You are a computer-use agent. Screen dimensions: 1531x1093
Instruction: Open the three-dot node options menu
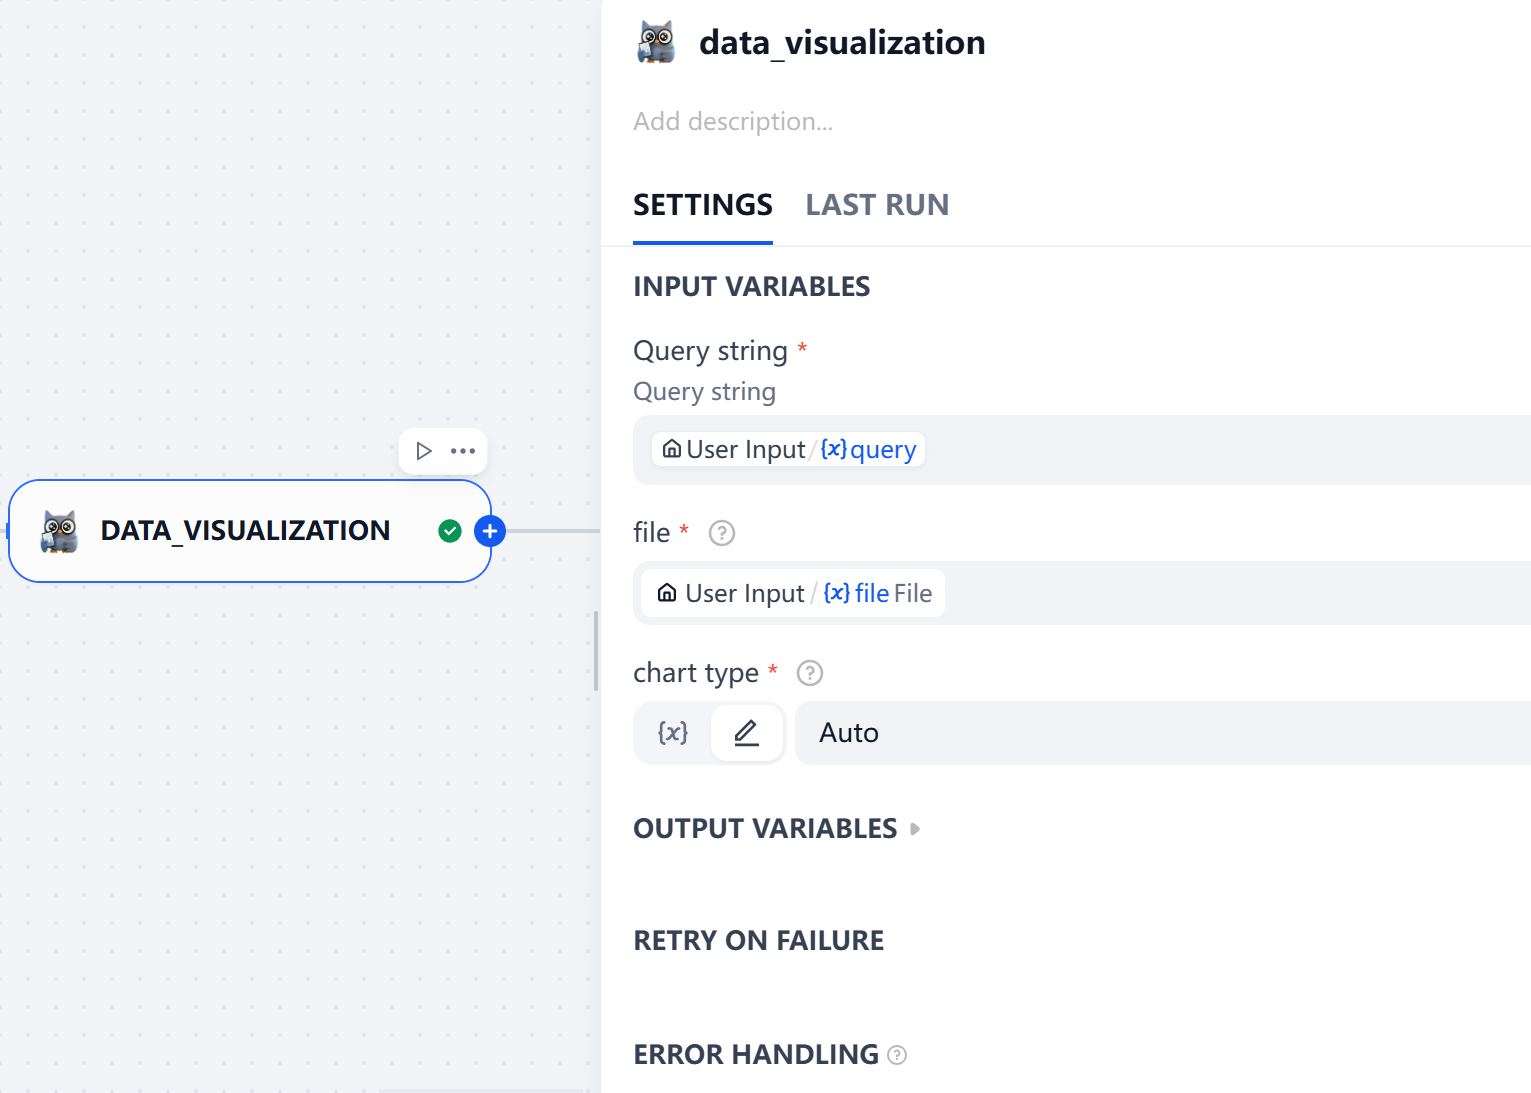463,451
